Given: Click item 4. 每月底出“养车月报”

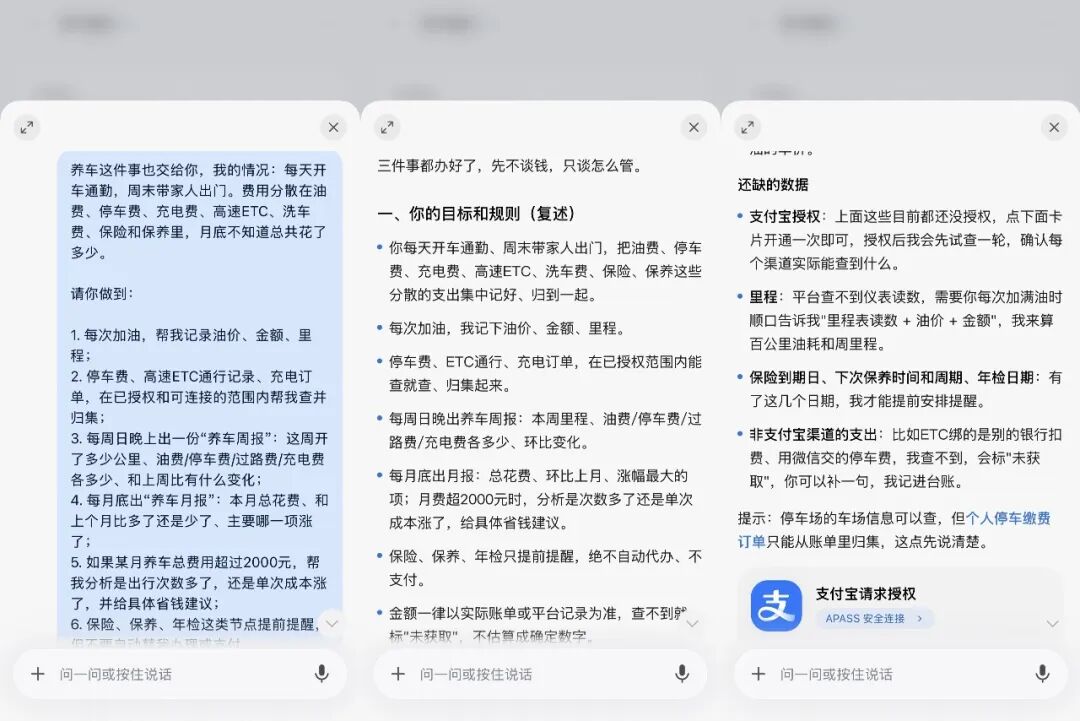Looking at the screenshot, I should tap(198, 521).
